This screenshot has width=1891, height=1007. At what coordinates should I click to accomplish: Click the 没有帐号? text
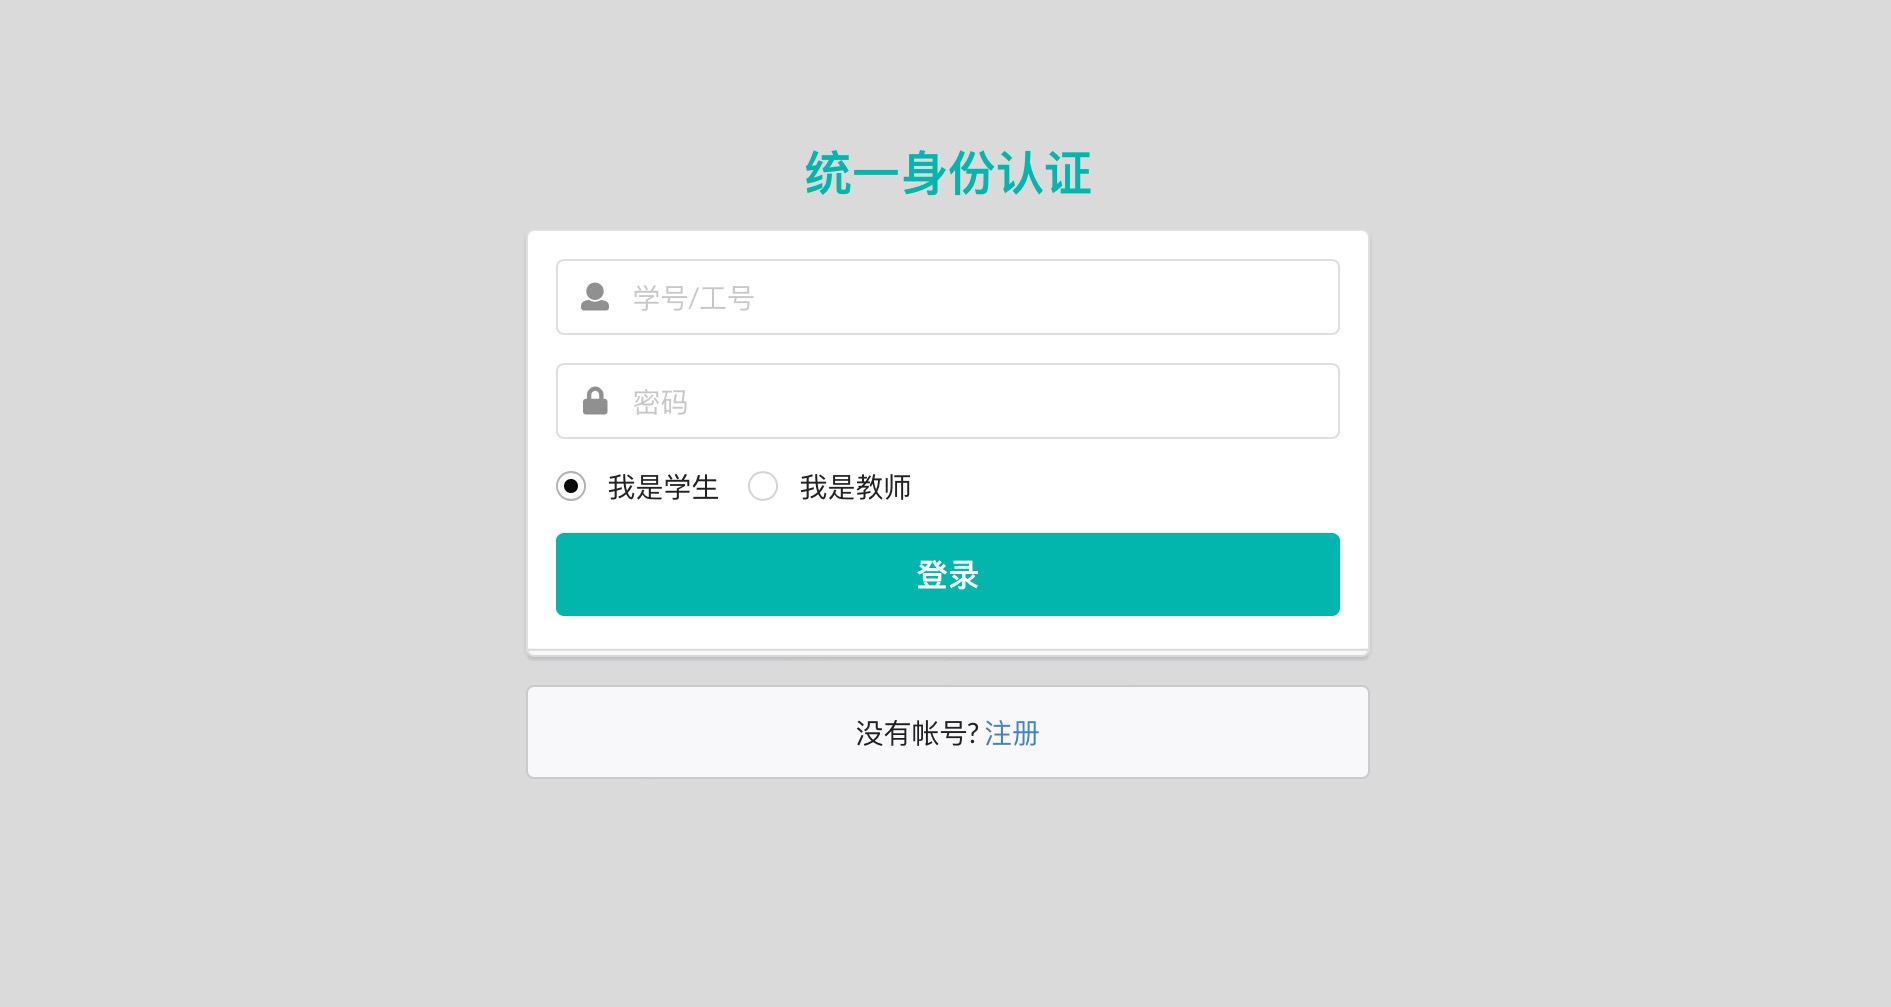[x=917, y=733]
